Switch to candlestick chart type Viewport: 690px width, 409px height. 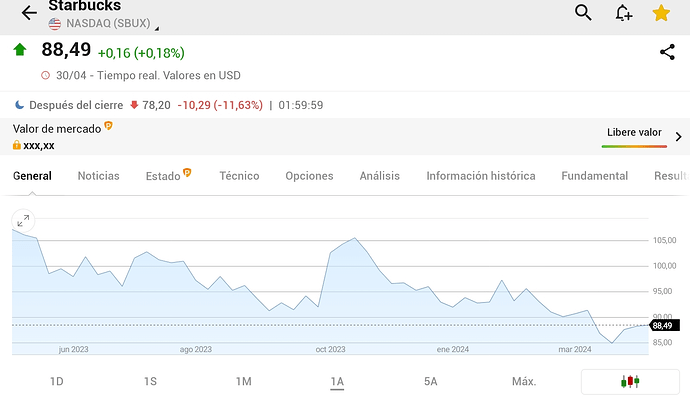(x=630, y=382)
